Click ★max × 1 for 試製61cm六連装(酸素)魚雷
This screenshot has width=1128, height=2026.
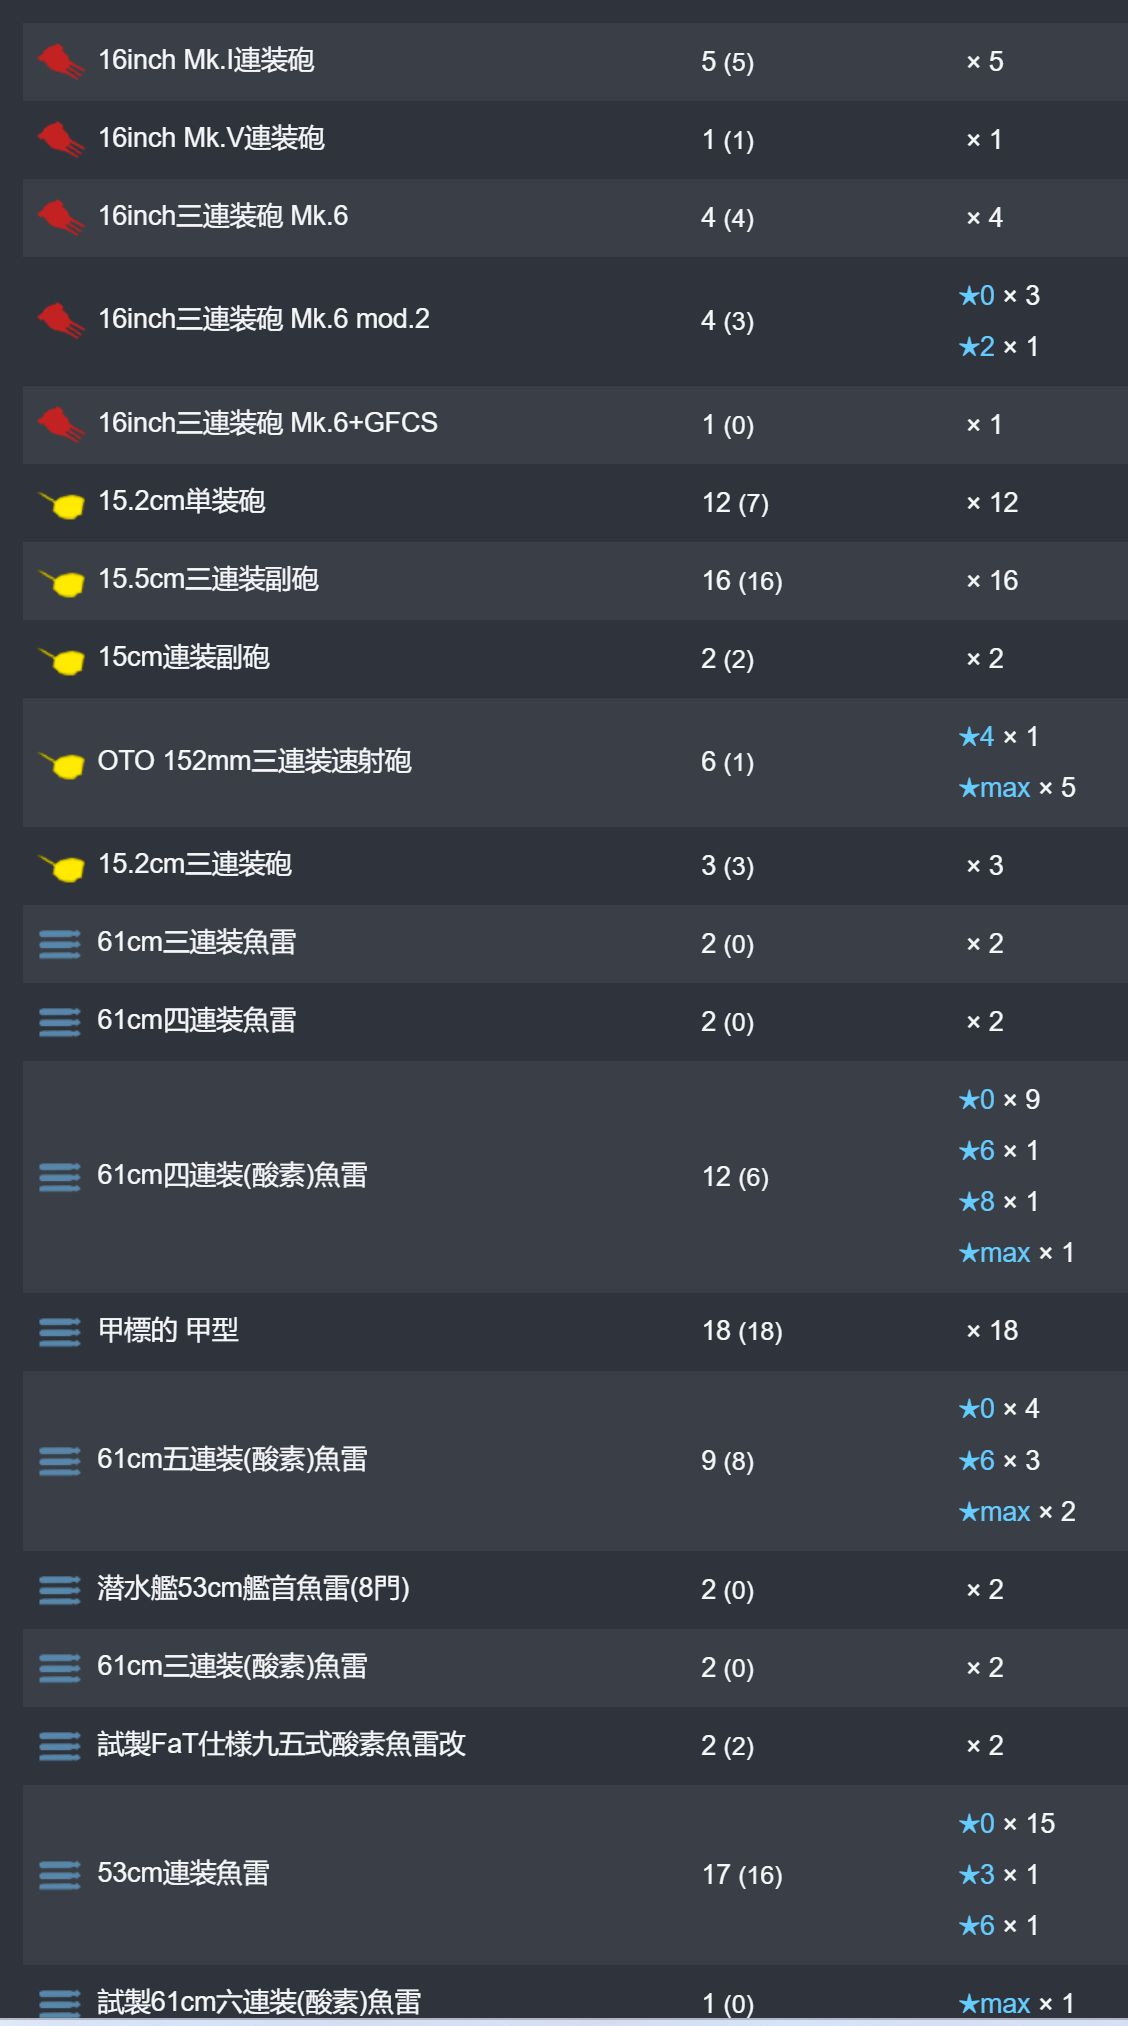pyautogui.click(x=1016, y=2004)
